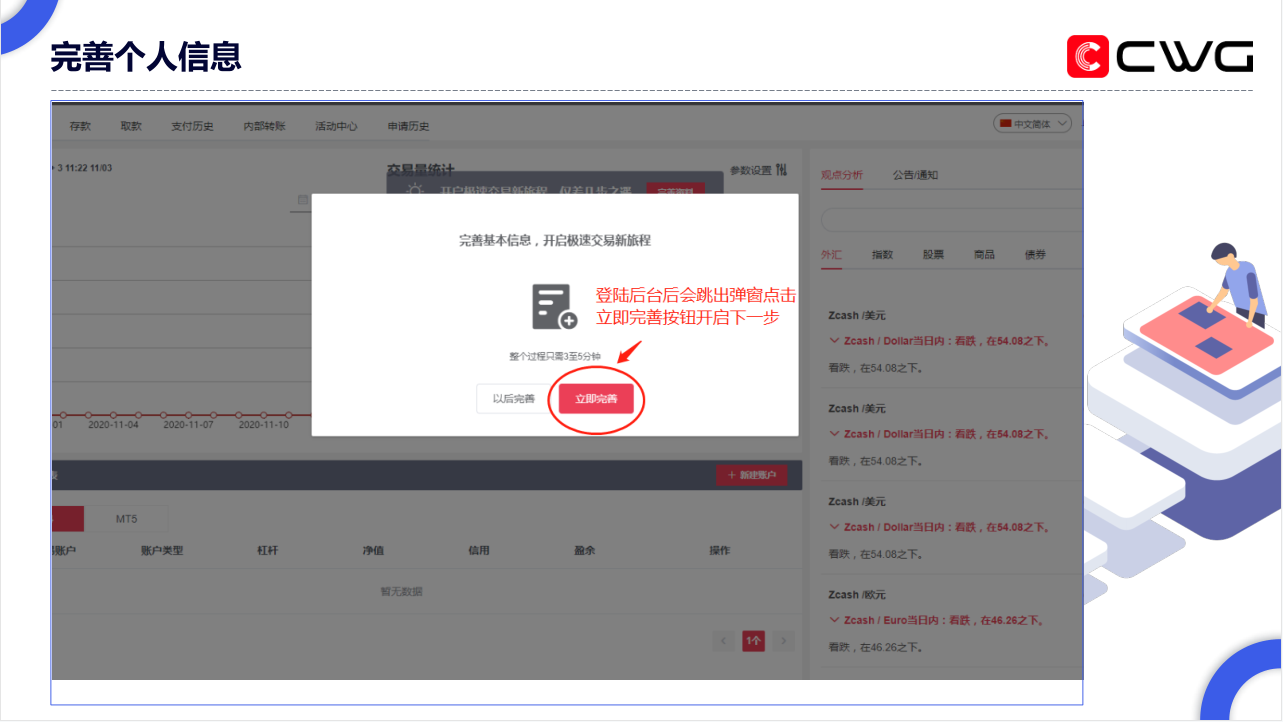The image size is (1283, 722).
Task: Open the 取款 menu item
Action: [x=131, y=126]
